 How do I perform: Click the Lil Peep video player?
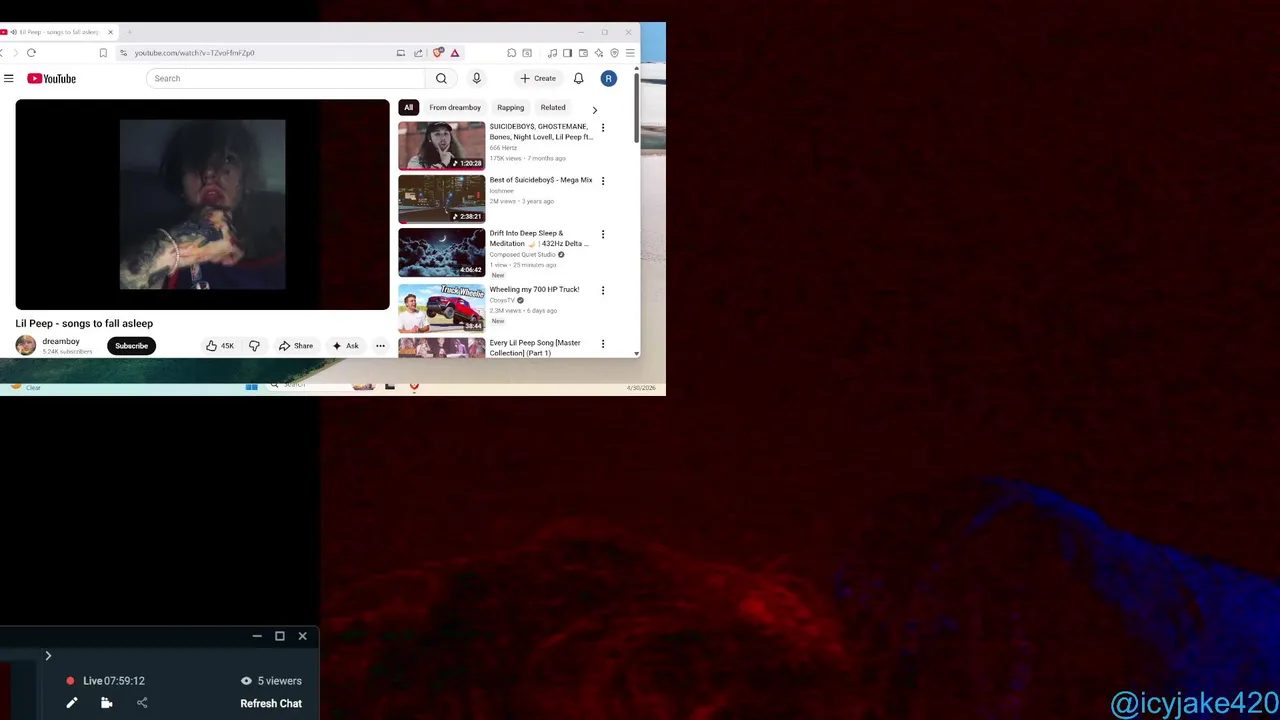click(x=202, y=204)
